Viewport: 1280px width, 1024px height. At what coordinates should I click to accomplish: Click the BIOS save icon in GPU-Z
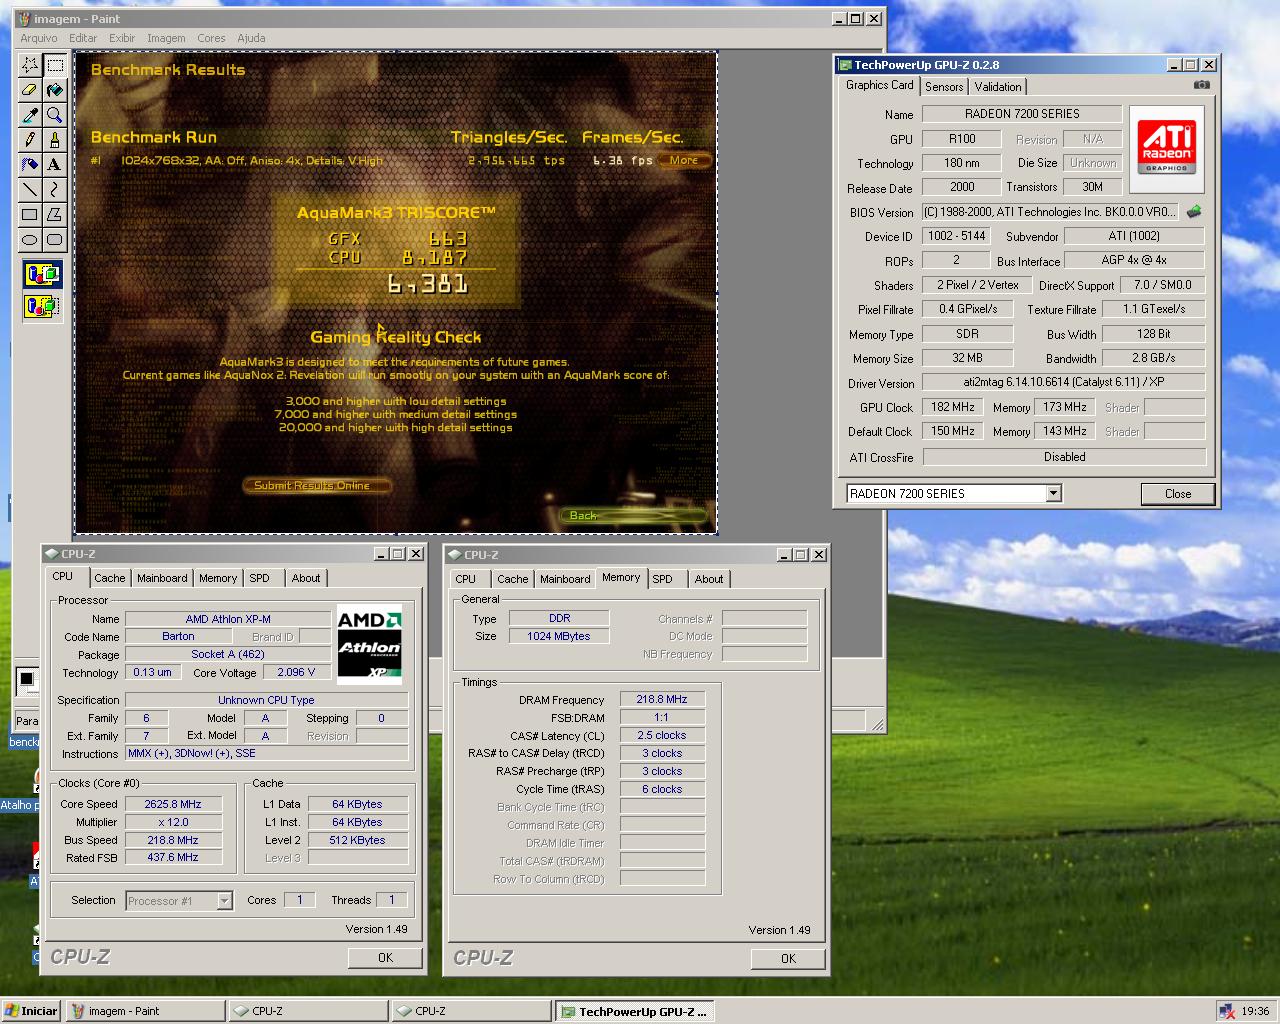click(x=1194, y=212)
